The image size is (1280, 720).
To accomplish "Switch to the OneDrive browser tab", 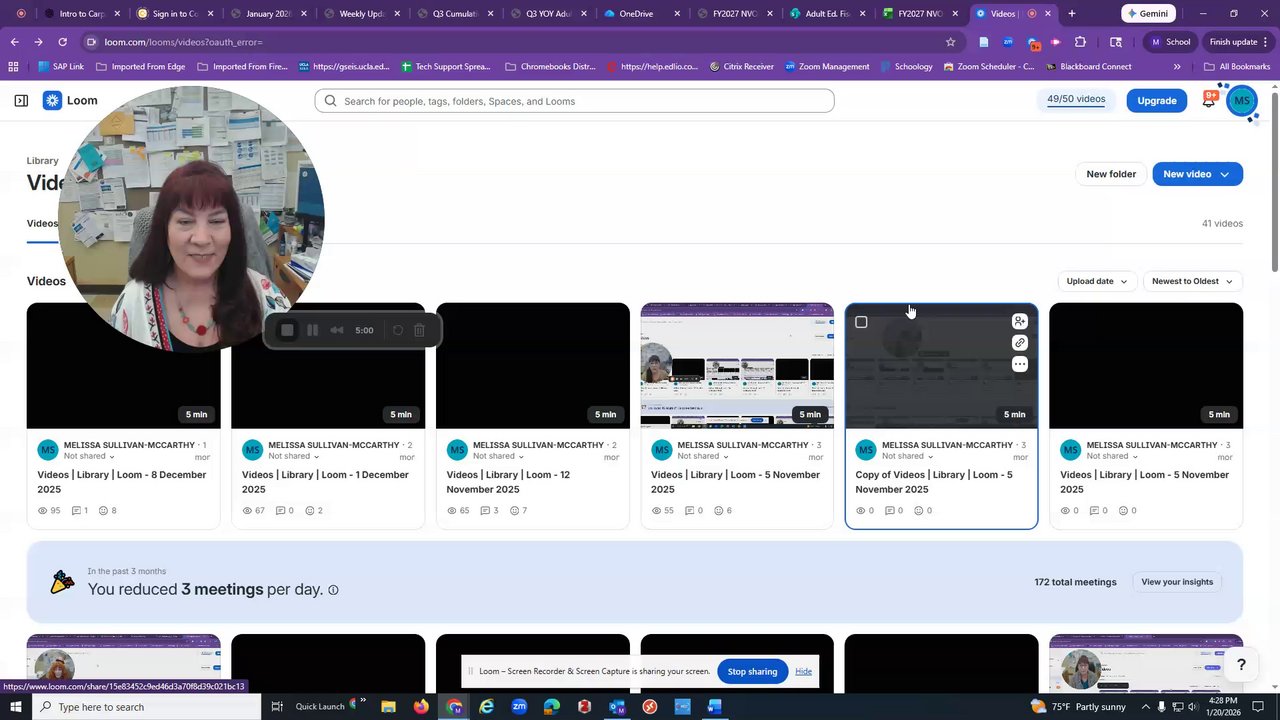I will pos(635,14).
